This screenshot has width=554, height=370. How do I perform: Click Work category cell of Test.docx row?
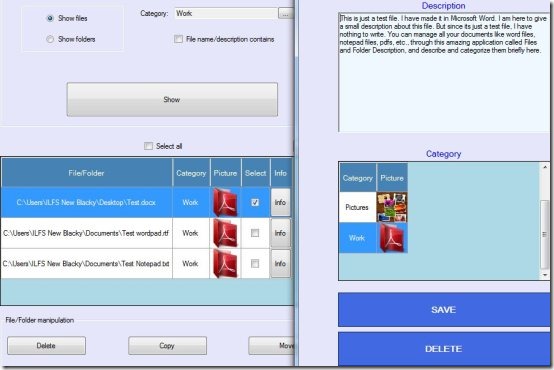[x=191, y=202]
